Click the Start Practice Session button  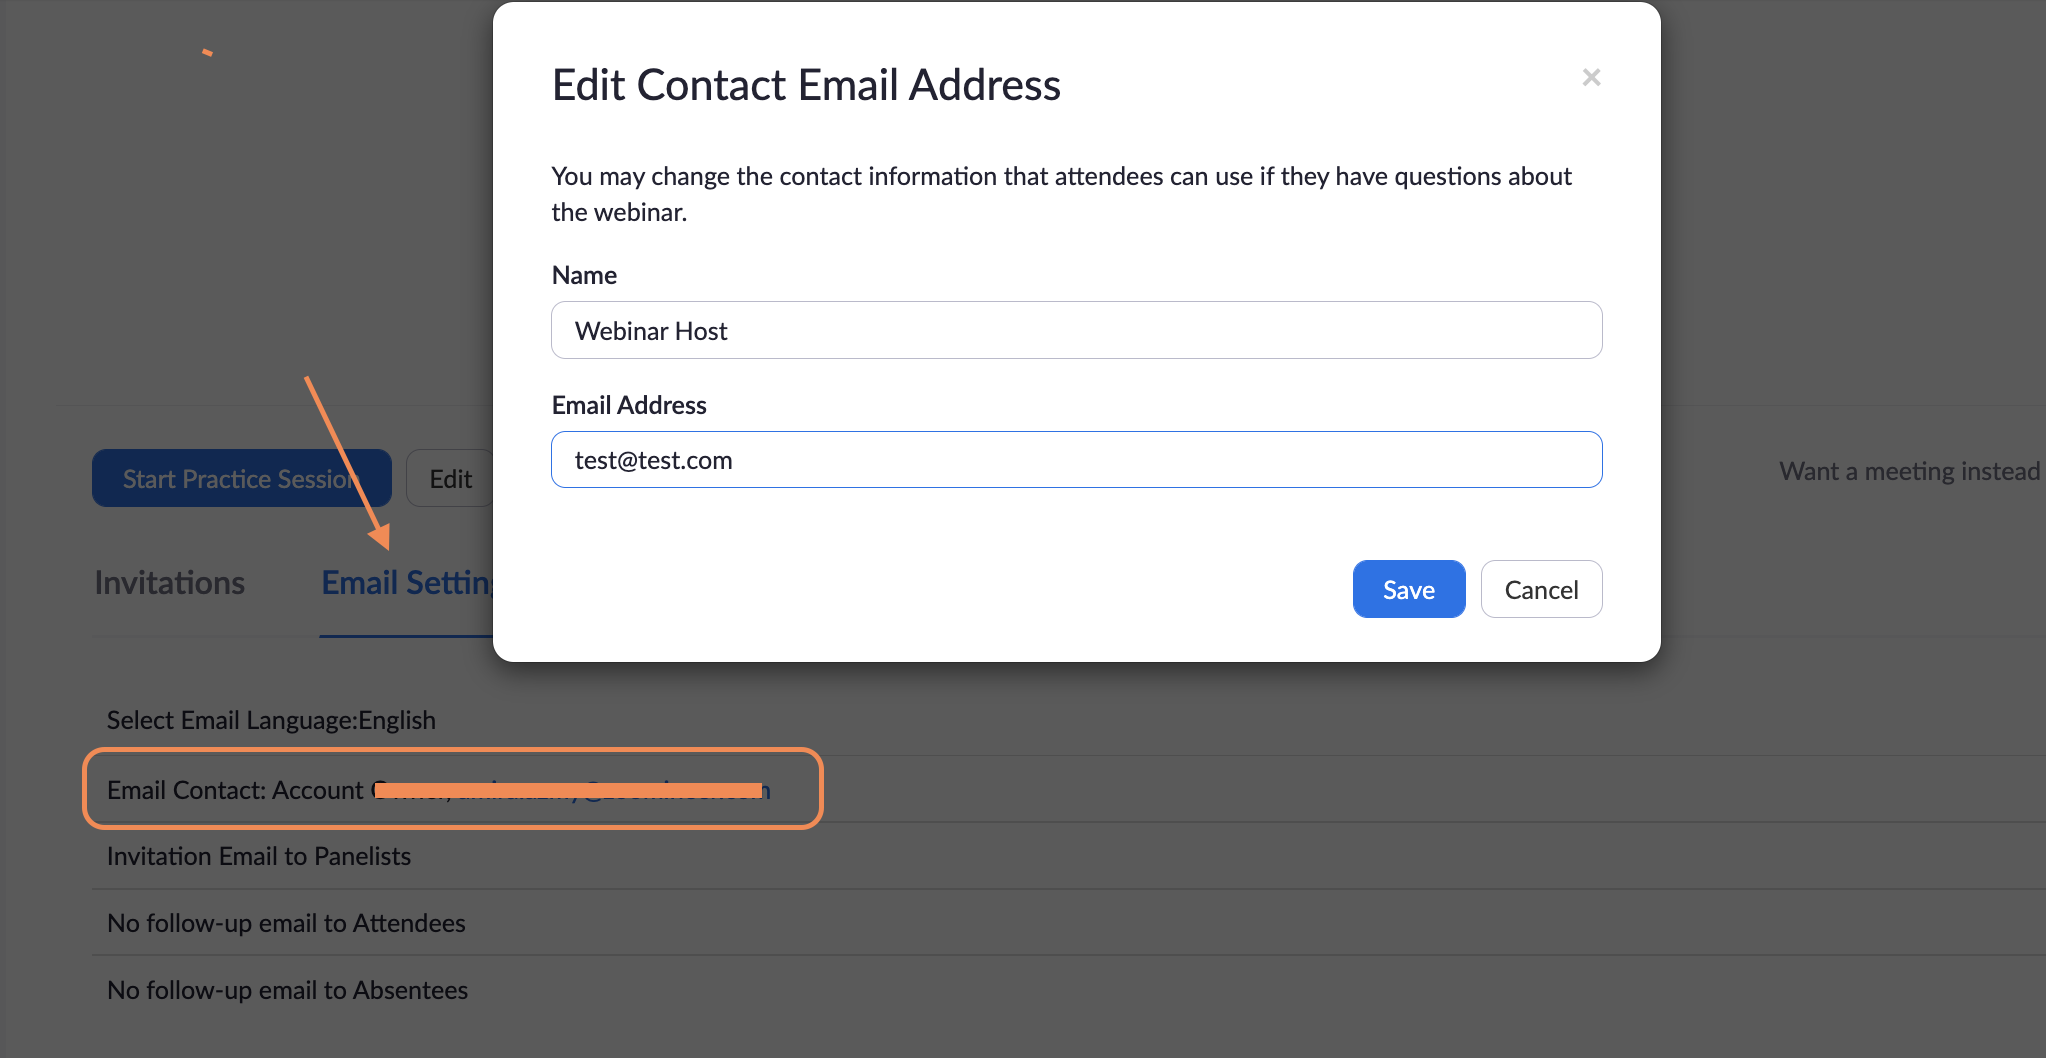[241, 479]
